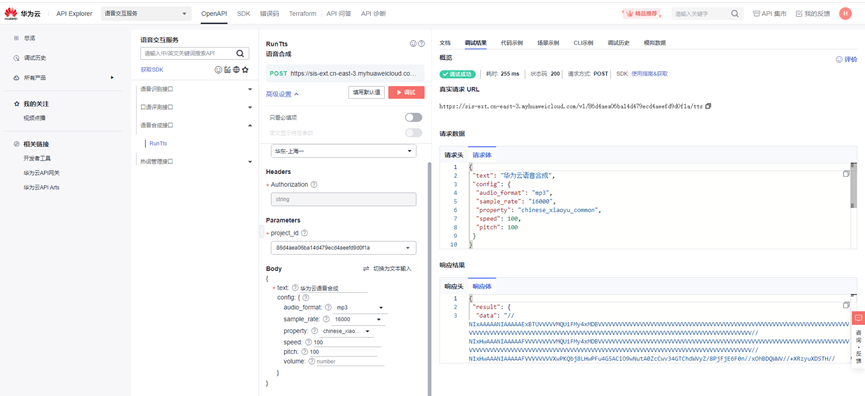Click the edit-note icon beside 获取SDK
This screenshot has width=865, height=396.
(227, 70)
